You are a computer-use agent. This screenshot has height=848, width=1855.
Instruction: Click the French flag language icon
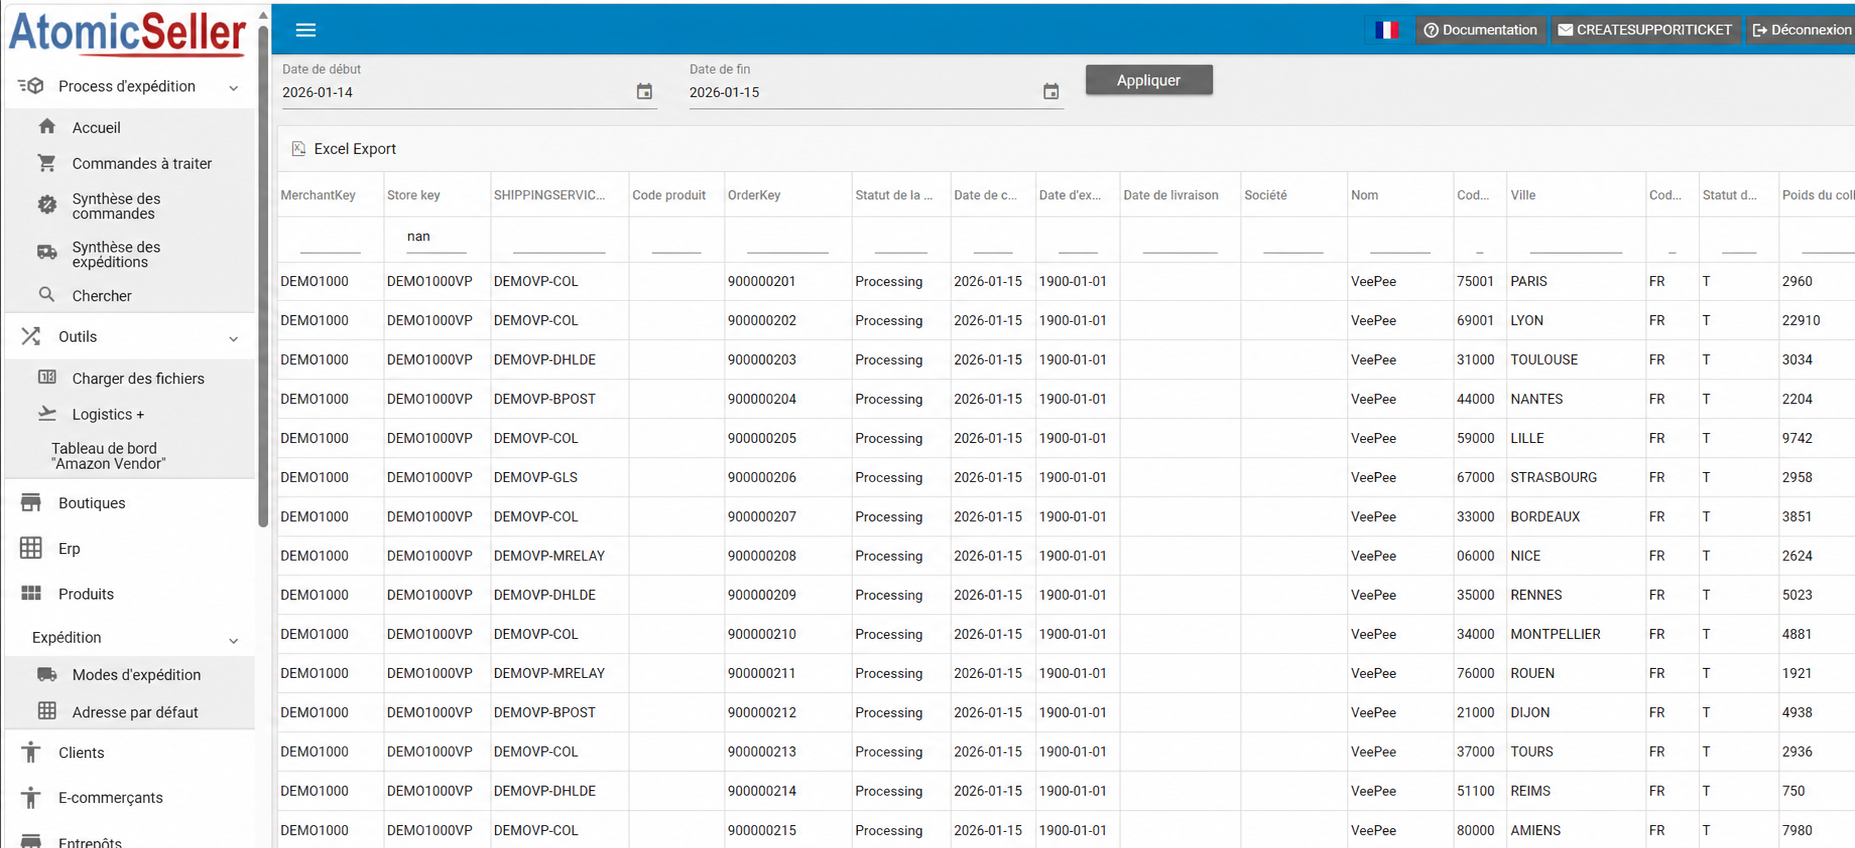tap(1387, 30)
